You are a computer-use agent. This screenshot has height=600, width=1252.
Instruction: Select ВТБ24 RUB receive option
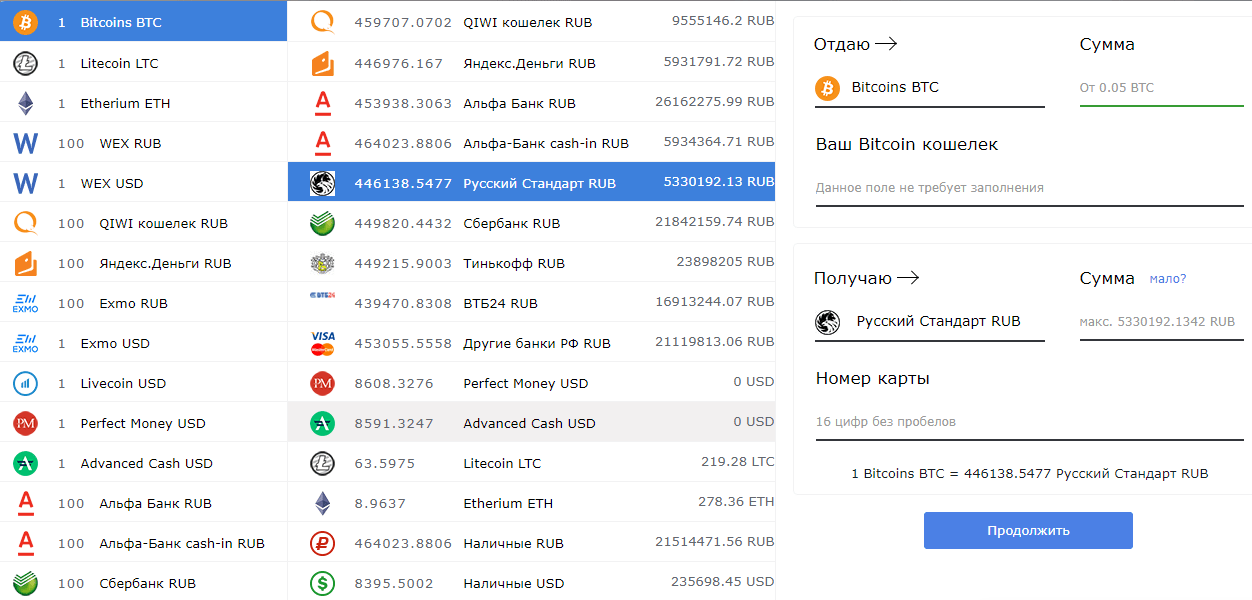point(531,303)
